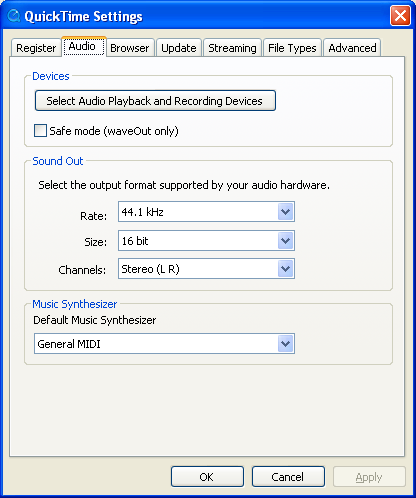Expand the Rate dropdown arrow
416x498 pixels.
pos(286,212)
